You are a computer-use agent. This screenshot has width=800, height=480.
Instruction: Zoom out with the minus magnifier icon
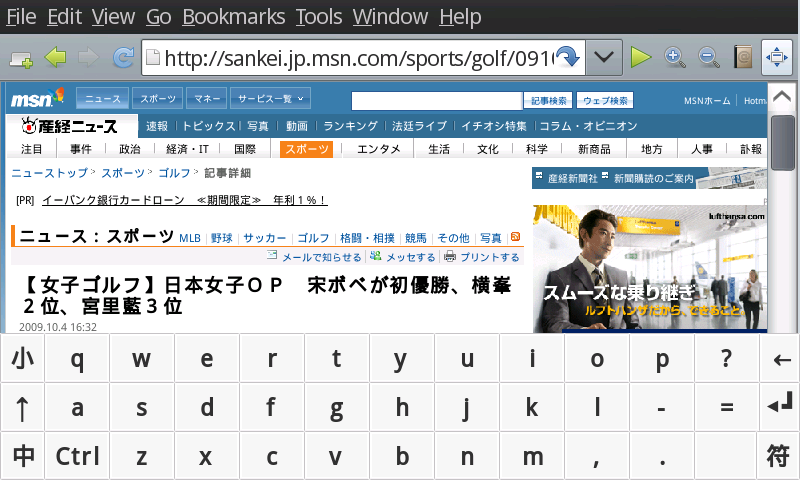709,57
